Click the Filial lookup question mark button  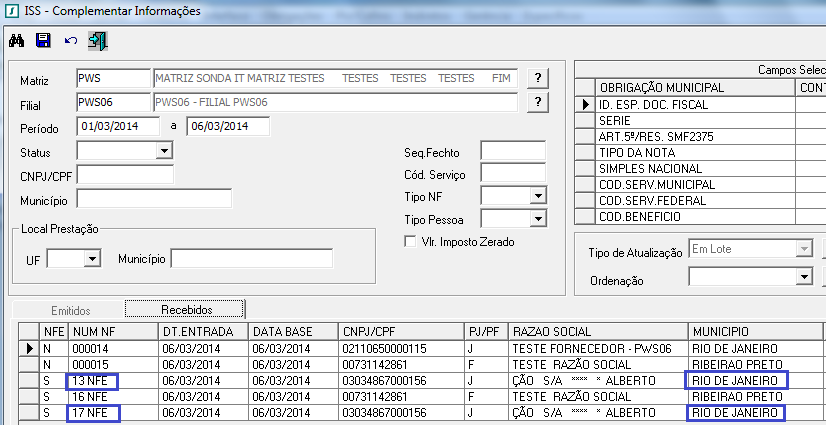(x=539, y=102)
